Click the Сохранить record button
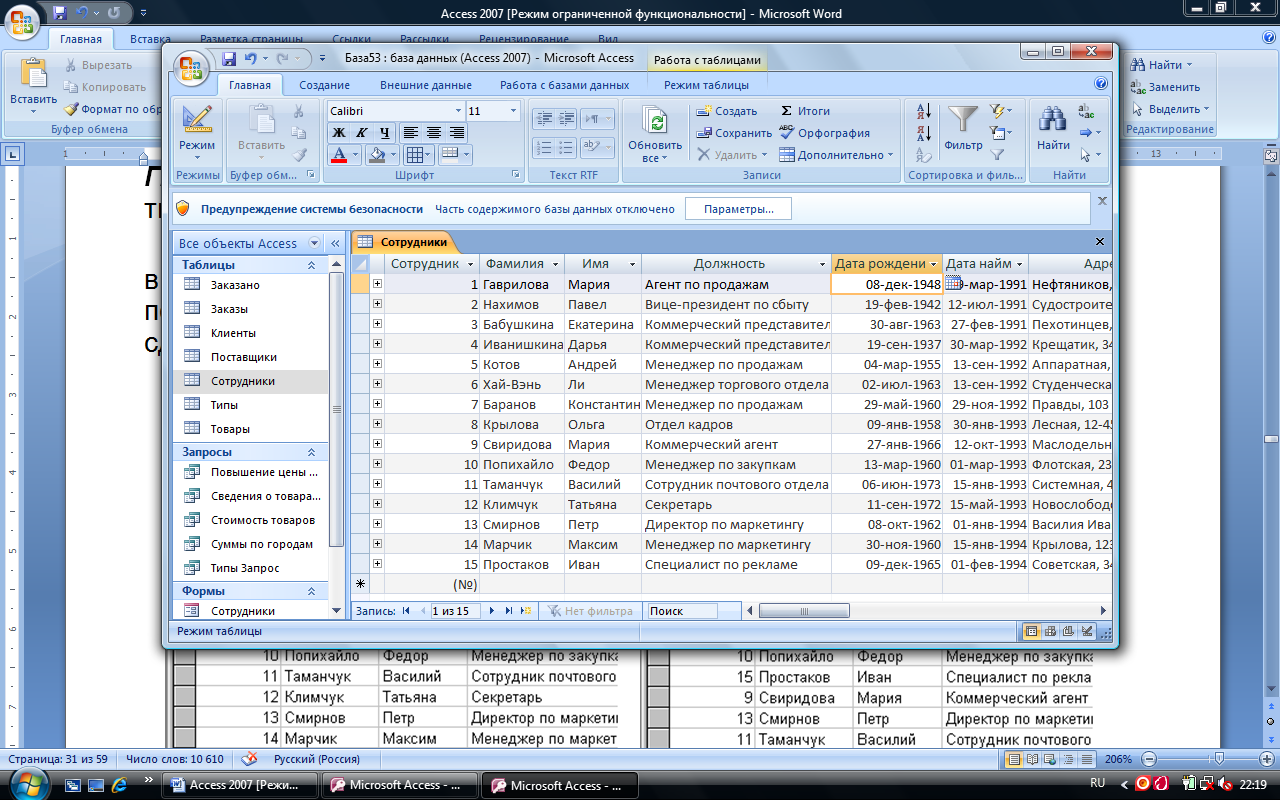This screenshot has height=800, width=1280. (734, 133)
